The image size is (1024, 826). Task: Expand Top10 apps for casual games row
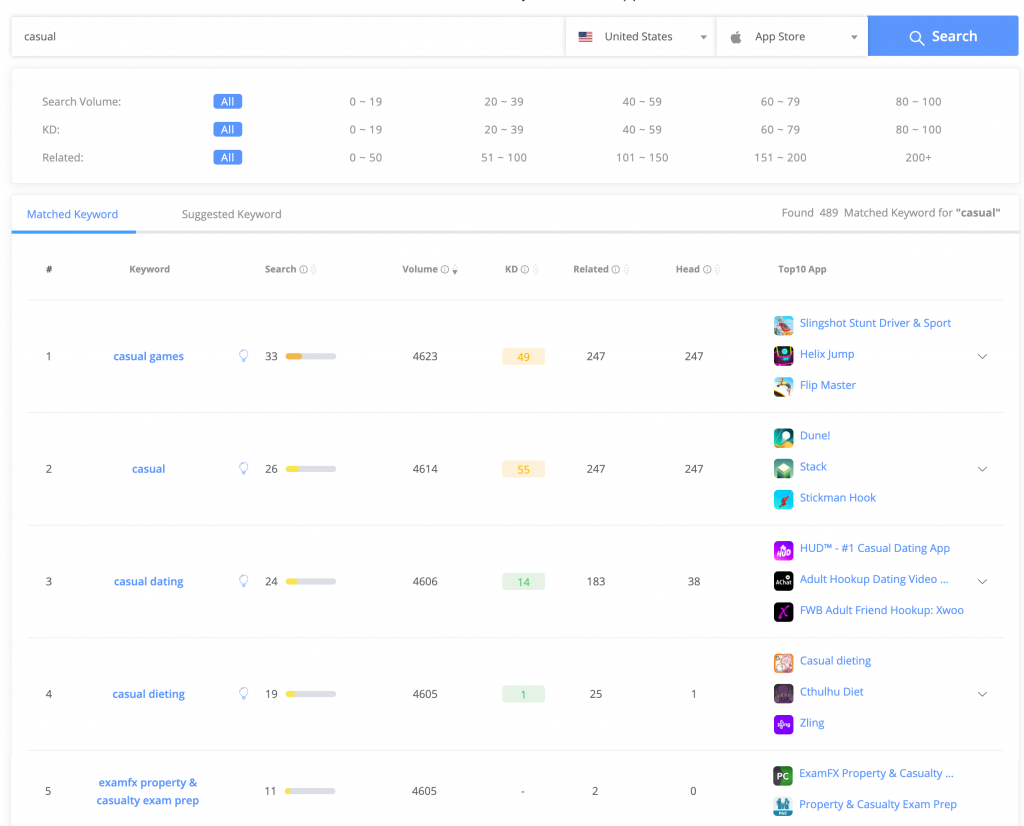pos(982,356)
